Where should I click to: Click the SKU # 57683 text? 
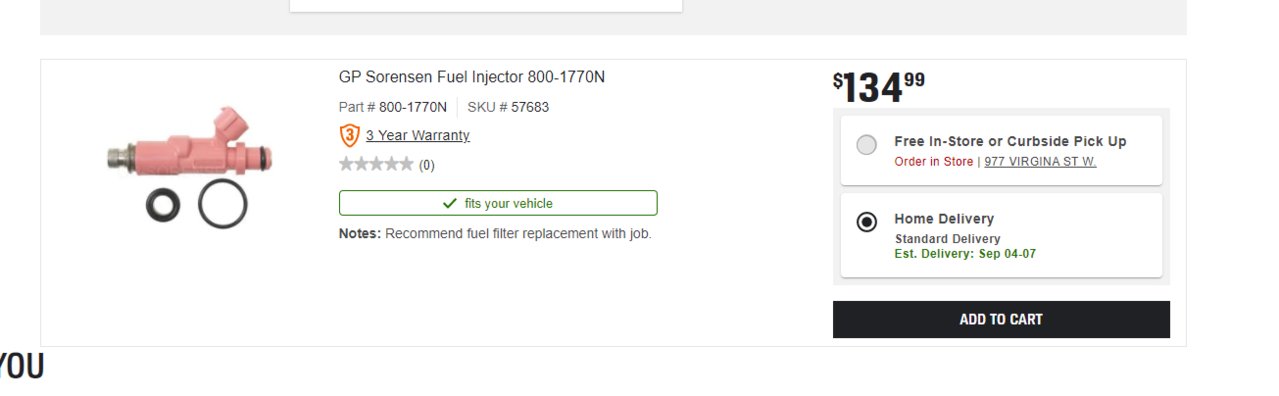click(508, 107)
